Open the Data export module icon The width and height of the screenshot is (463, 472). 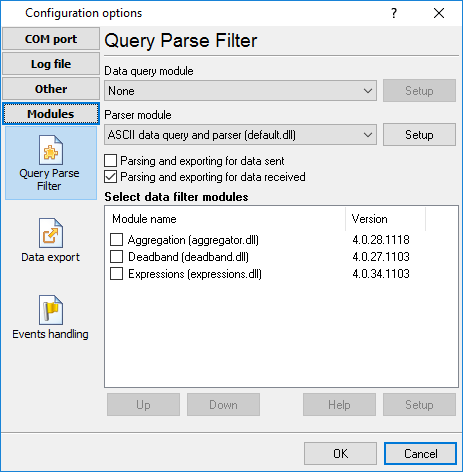(x=51, y=233)
